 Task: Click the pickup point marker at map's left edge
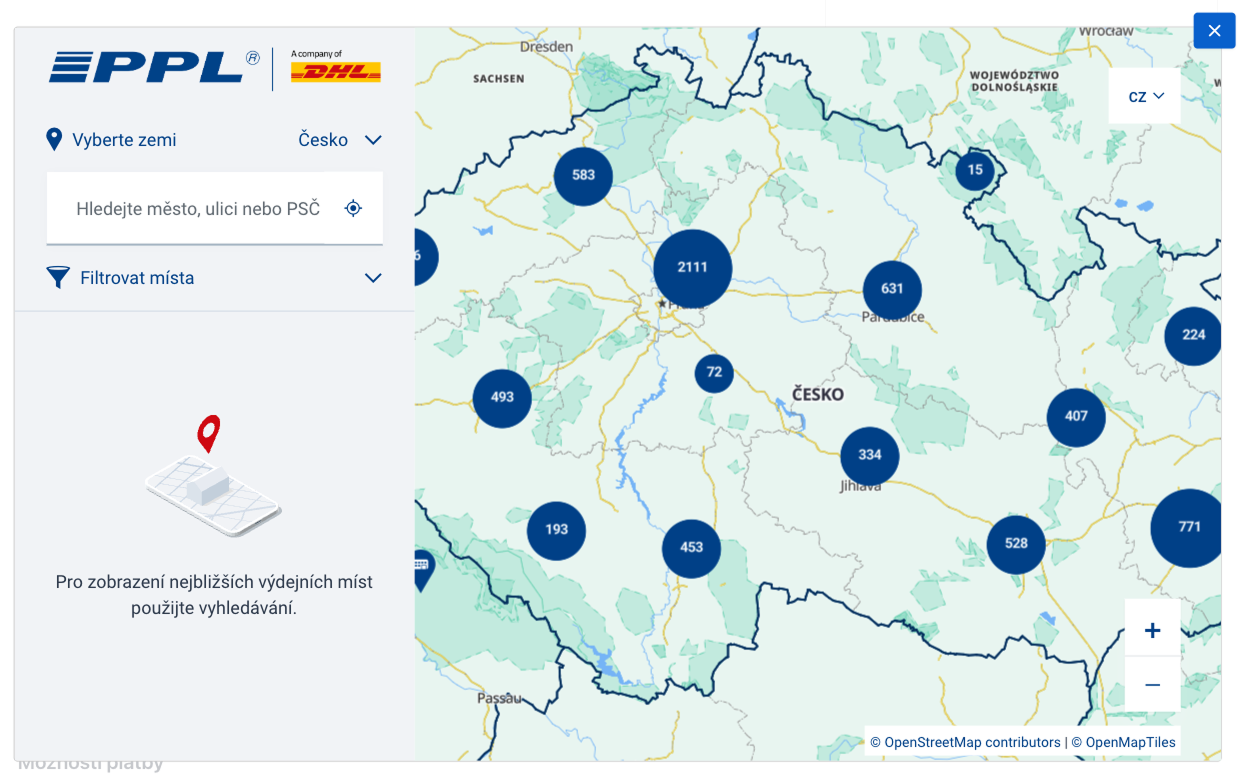pyautogui.click(x=423, y=569)
